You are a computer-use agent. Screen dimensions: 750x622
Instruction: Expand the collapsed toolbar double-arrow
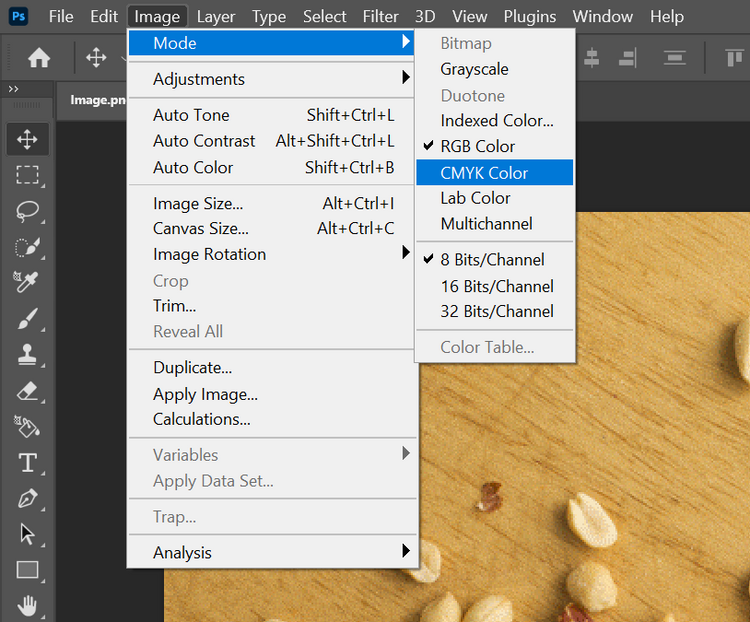[13, 89]
